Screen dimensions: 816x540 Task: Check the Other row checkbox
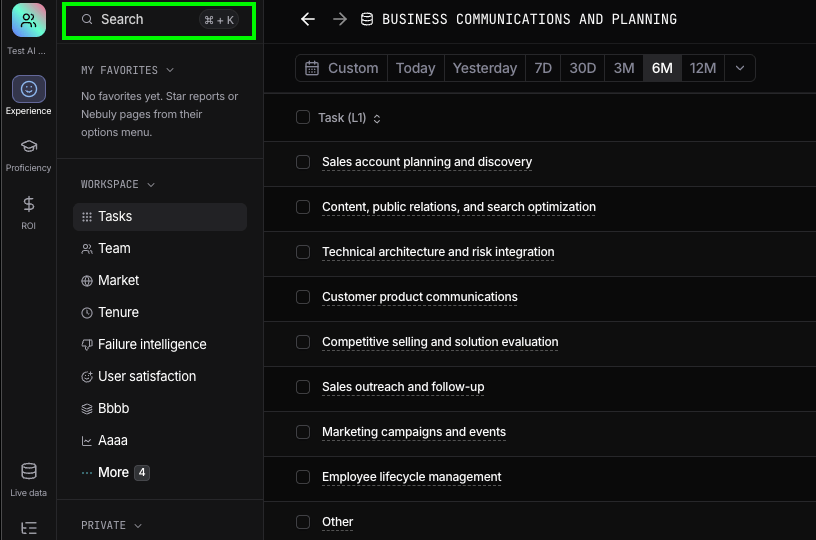pos(303,522)
